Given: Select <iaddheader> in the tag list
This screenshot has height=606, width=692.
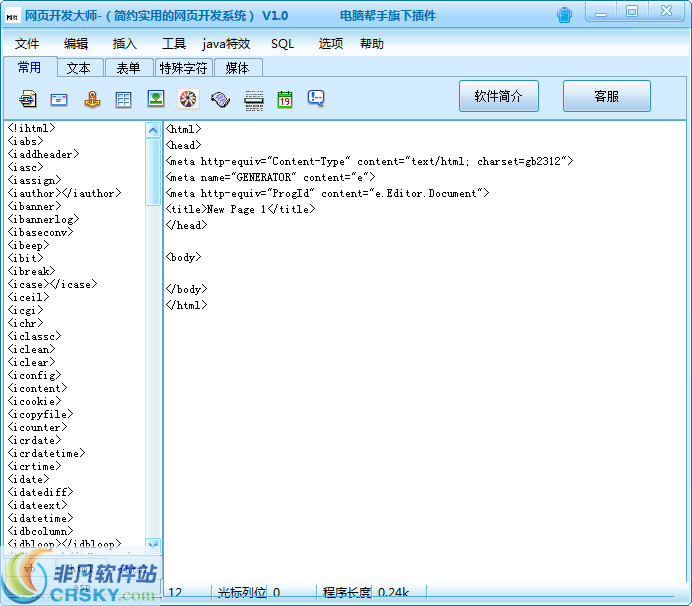Looking at the screenshot, I should click(43, 154).
